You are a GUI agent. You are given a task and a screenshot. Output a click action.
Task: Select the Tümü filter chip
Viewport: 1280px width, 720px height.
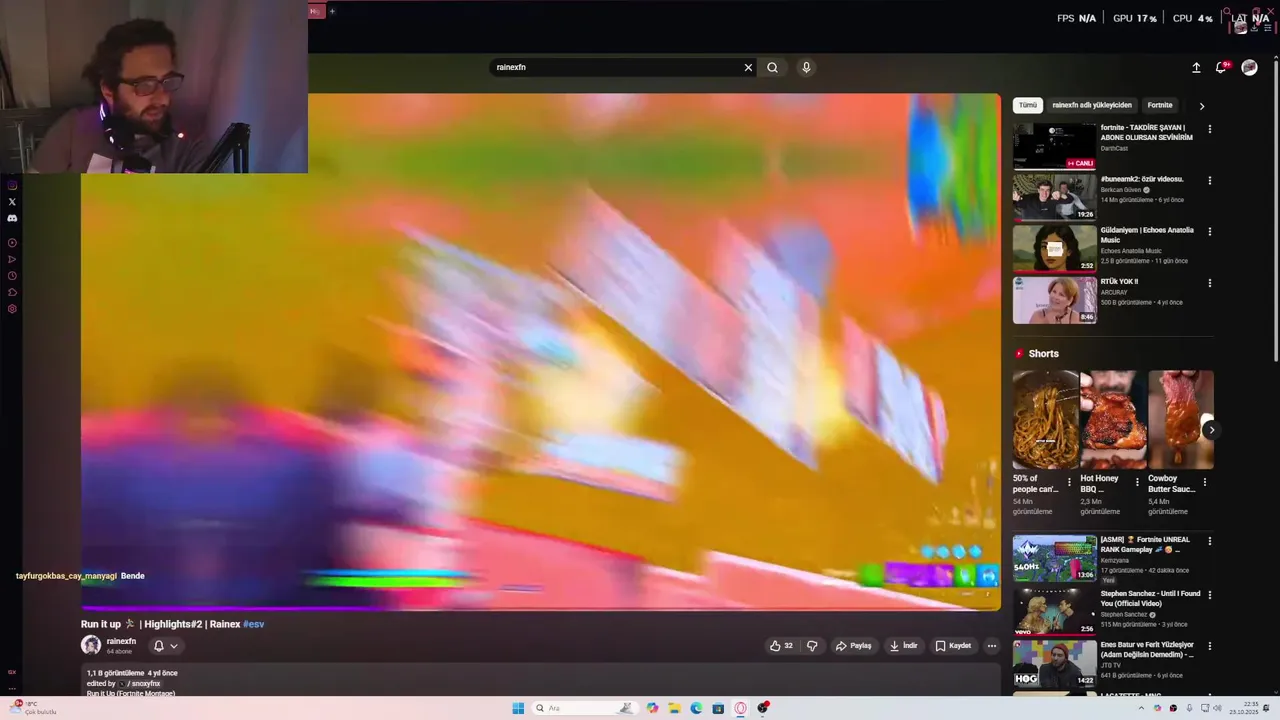tap(1028, 105)
